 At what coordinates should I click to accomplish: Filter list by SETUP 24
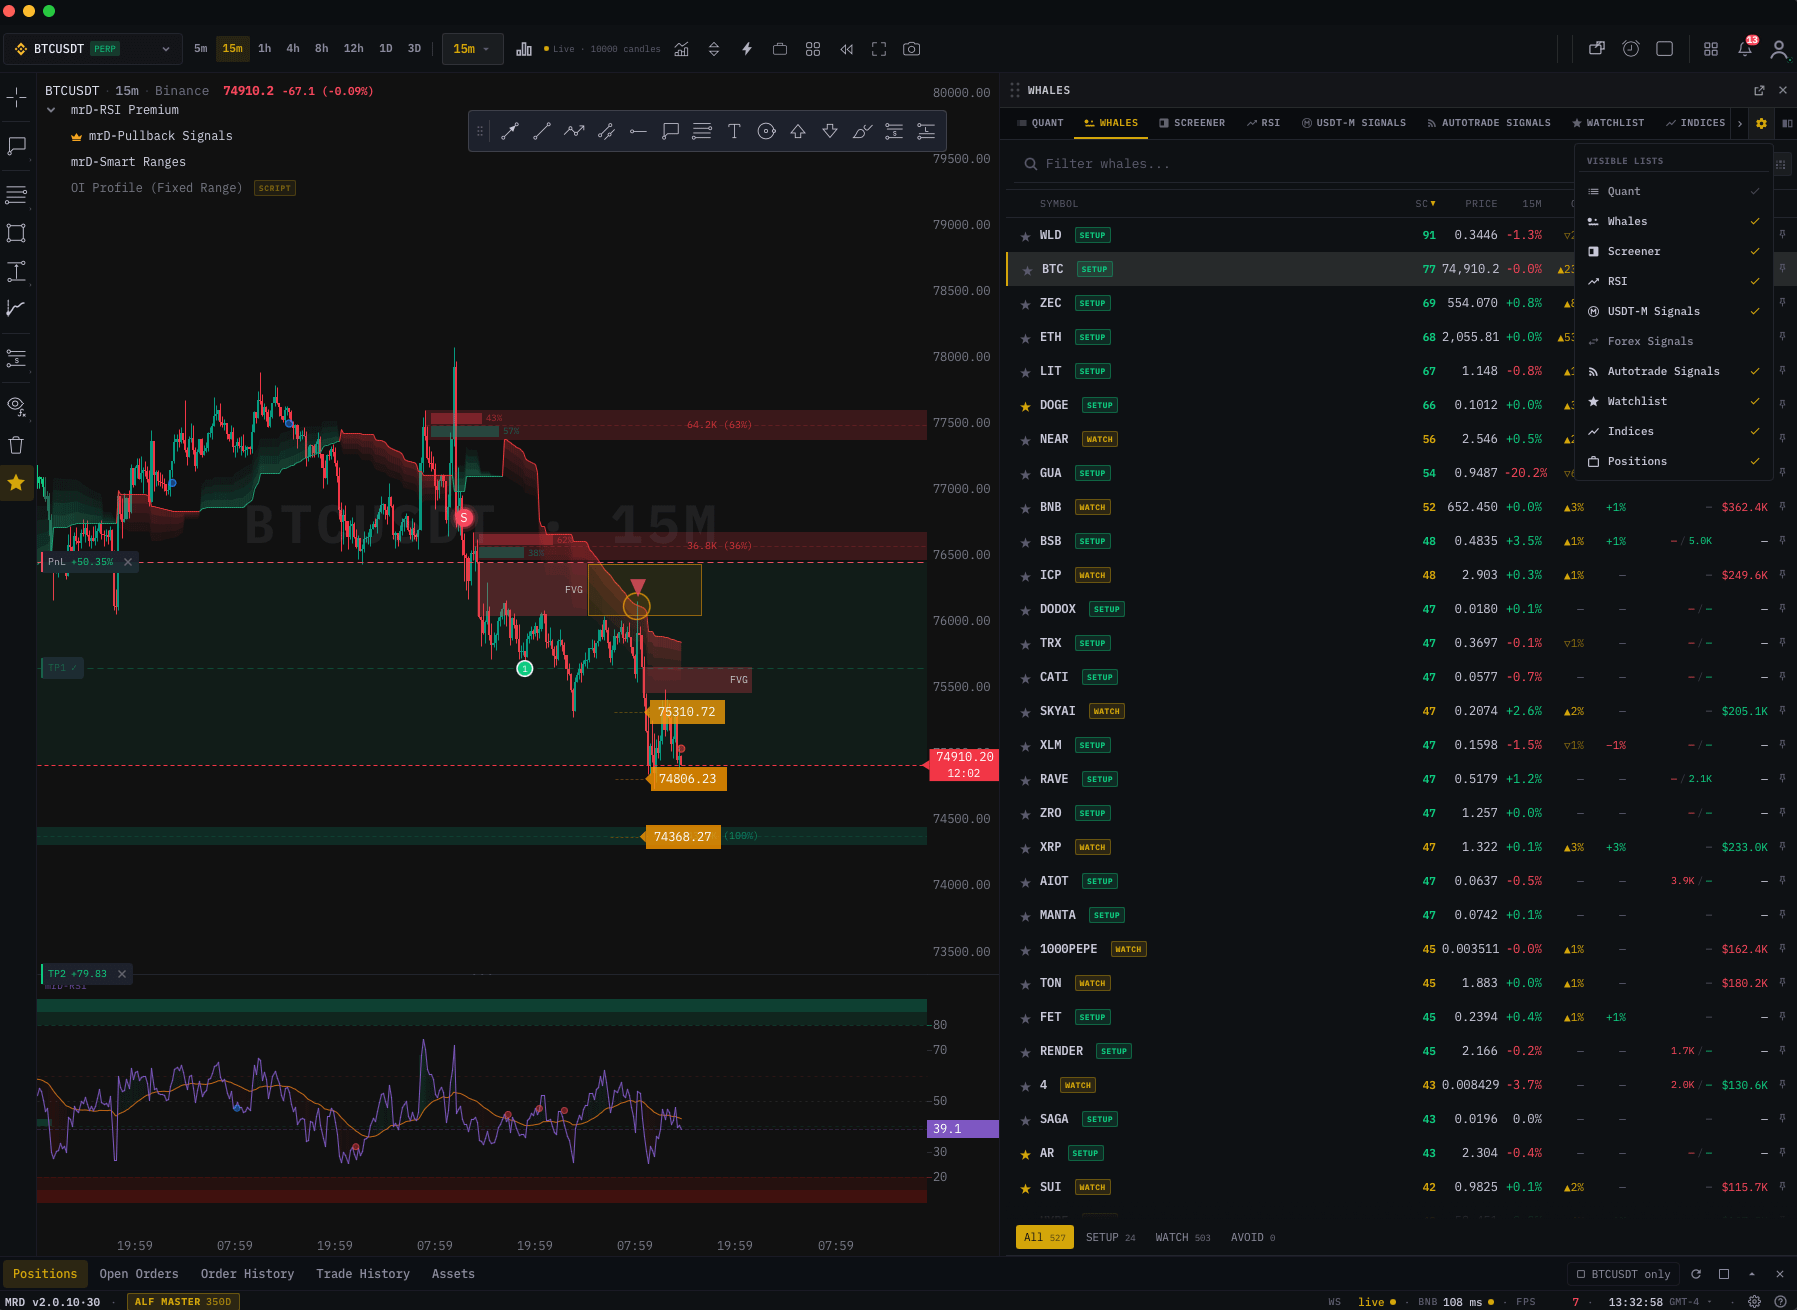point(1110,1238)
